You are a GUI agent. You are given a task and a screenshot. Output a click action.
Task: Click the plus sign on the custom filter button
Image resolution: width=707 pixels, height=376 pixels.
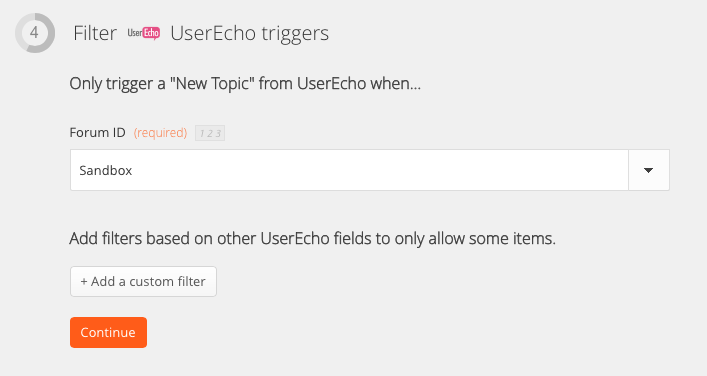[84, 282]
